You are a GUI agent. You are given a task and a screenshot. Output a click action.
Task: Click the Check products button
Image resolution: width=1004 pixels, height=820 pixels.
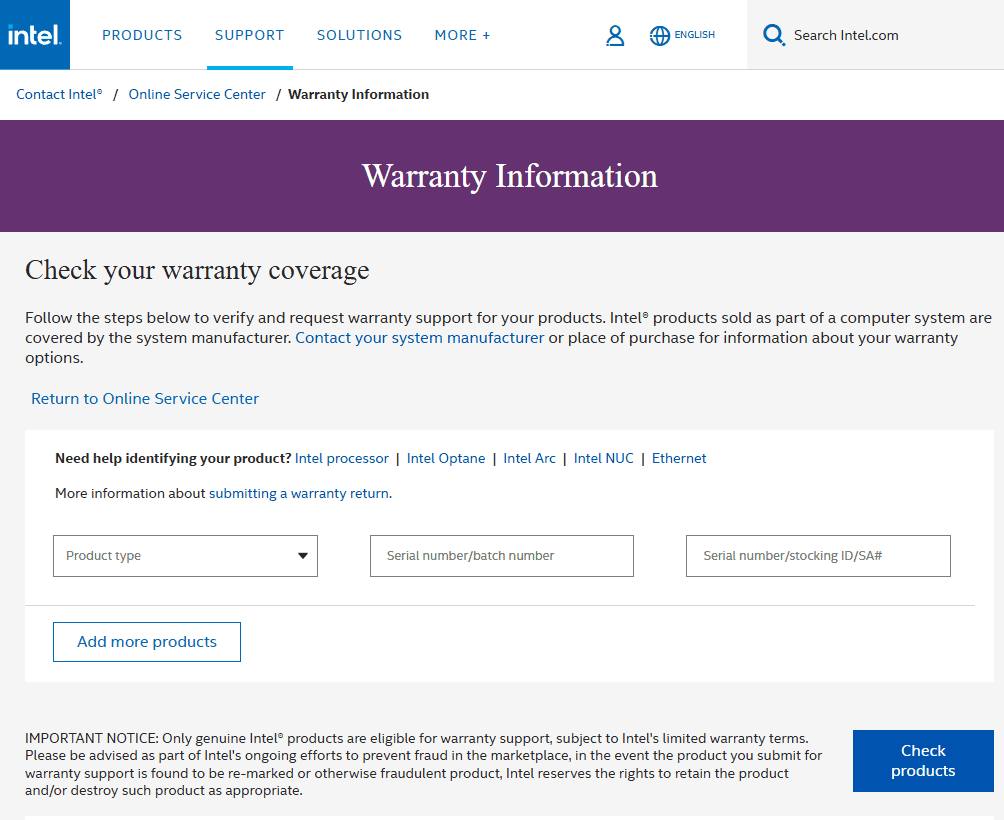point(923,760)
